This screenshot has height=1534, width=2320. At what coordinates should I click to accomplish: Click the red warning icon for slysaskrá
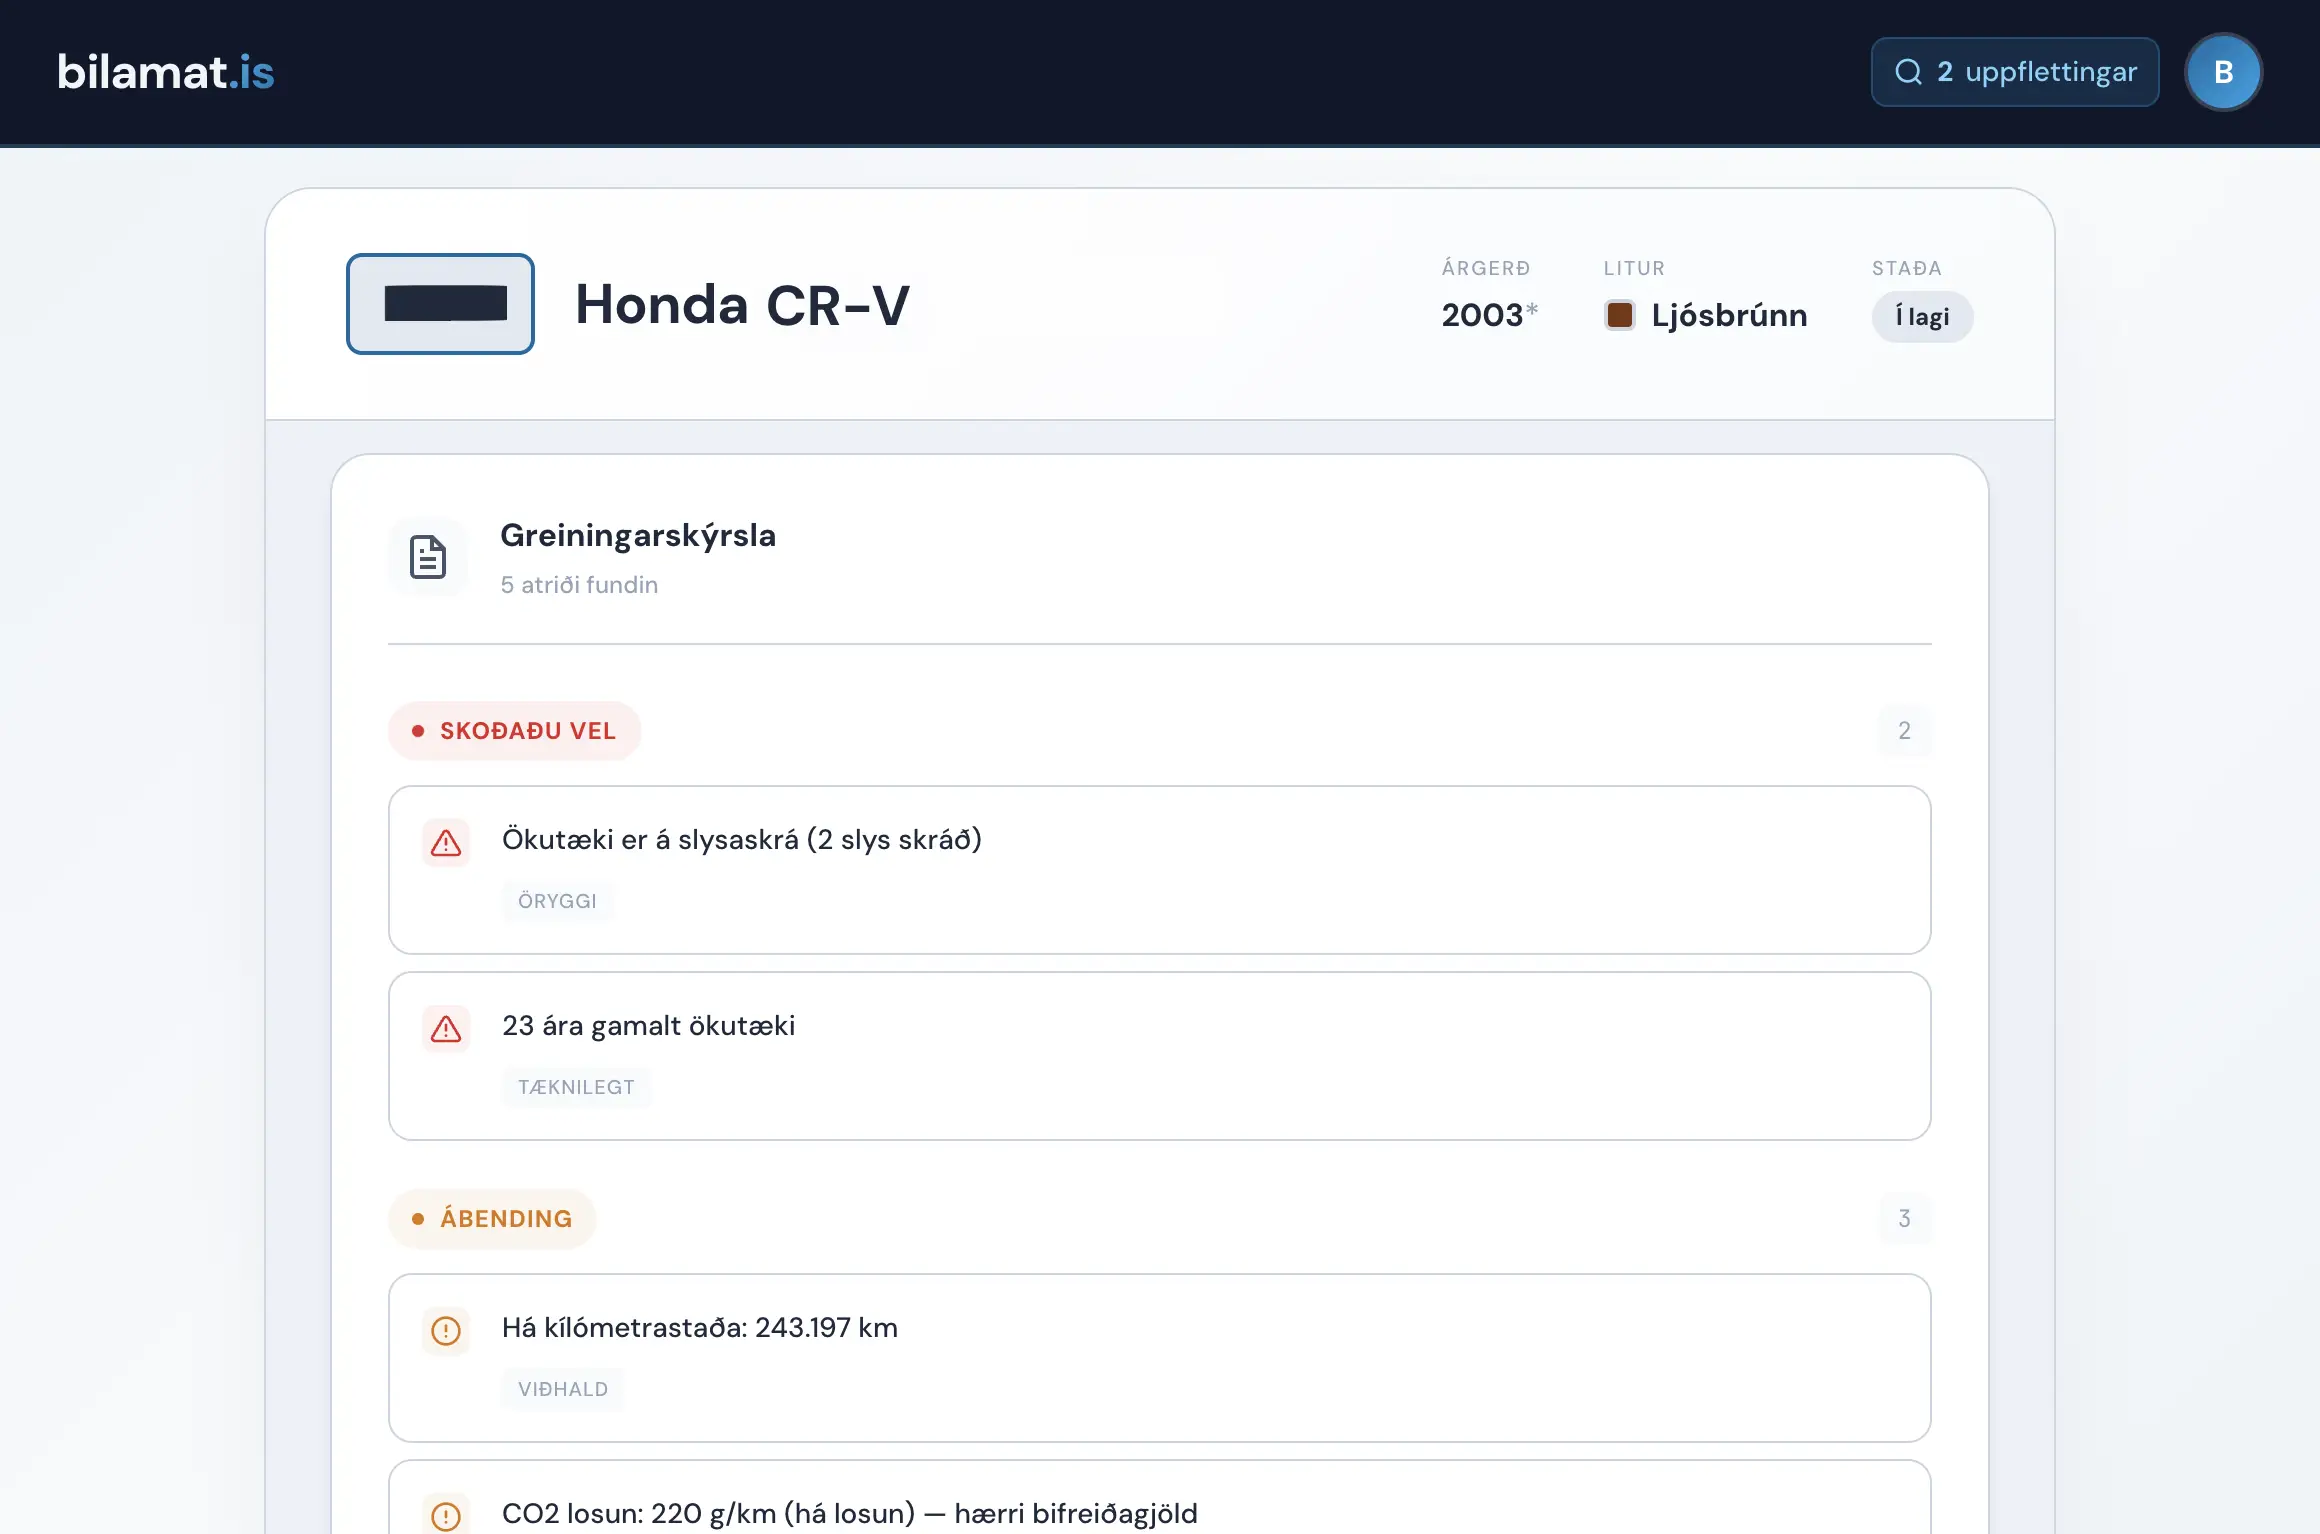446,843
